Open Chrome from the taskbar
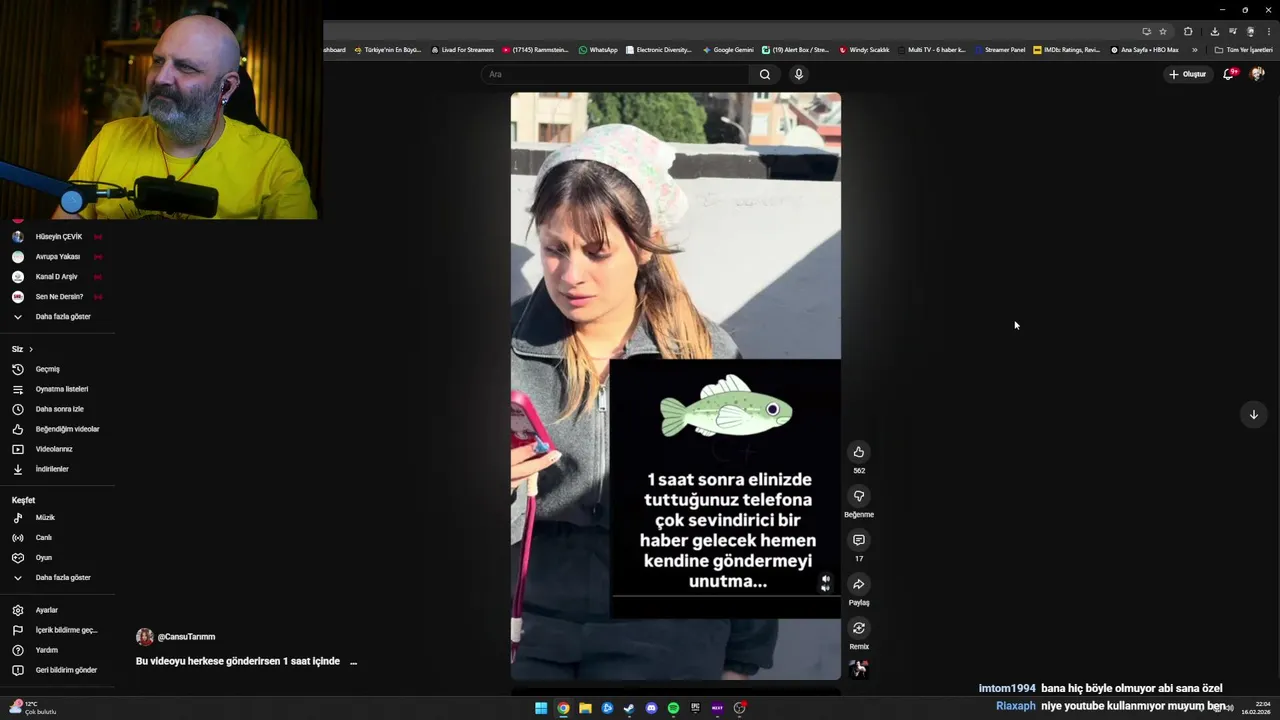The width and height of the screenshot is (1280, 720). pos(563,708)
